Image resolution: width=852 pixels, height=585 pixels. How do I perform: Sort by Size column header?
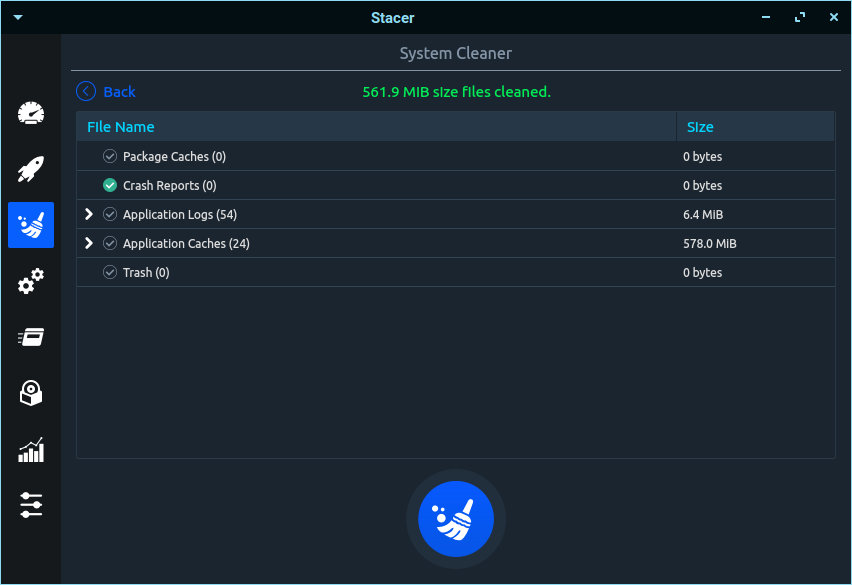(755, 127)
